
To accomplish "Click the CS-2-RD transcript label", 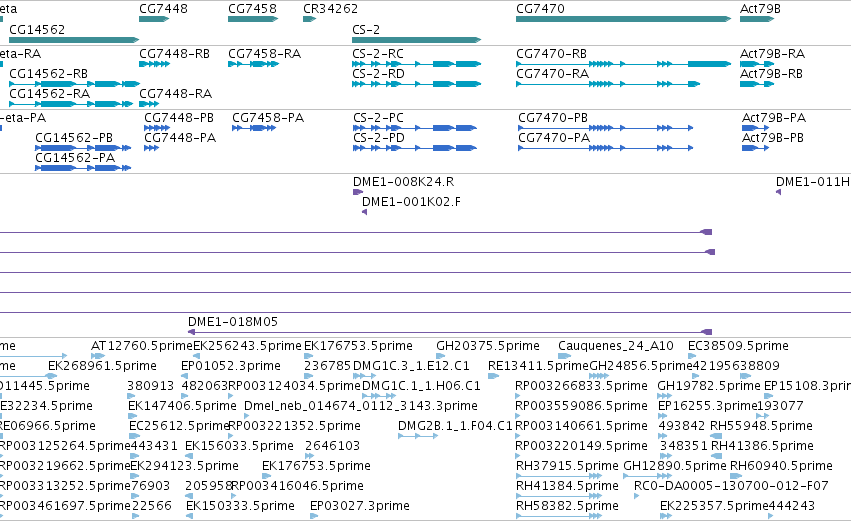I will coord(378,74).
